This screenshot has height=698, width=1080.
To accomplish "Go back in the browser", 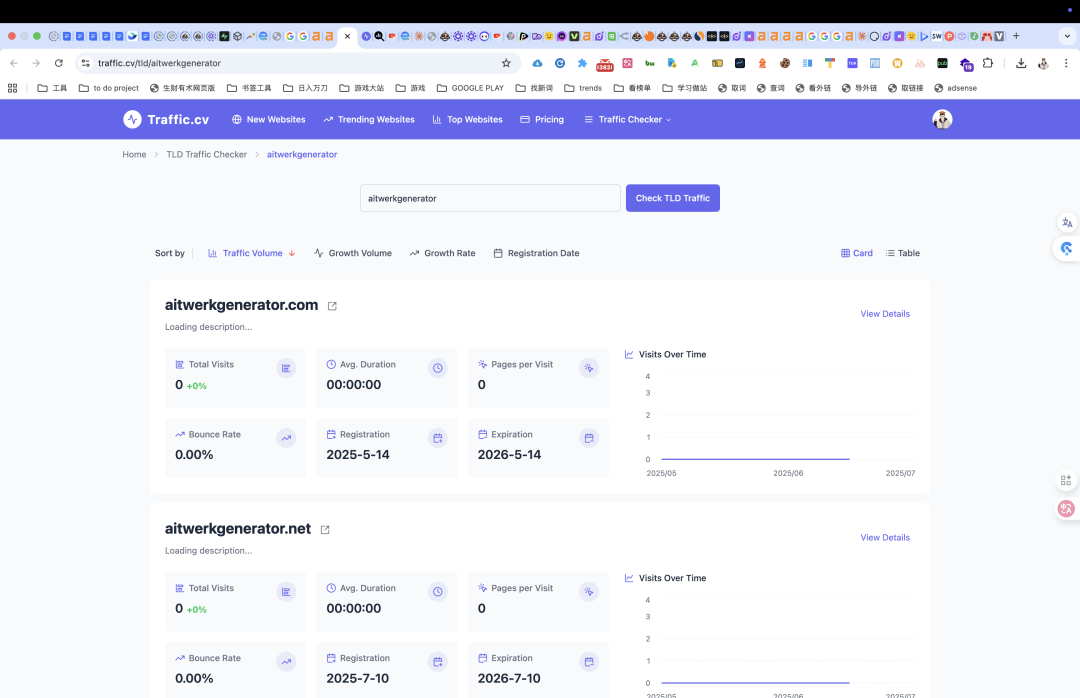I will point(14,63).
